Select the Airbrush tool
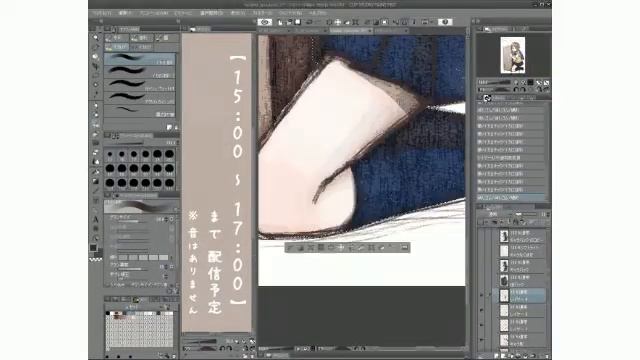Image resolution: width=640 pixels, height=360 pixels. tap(96, 133)
